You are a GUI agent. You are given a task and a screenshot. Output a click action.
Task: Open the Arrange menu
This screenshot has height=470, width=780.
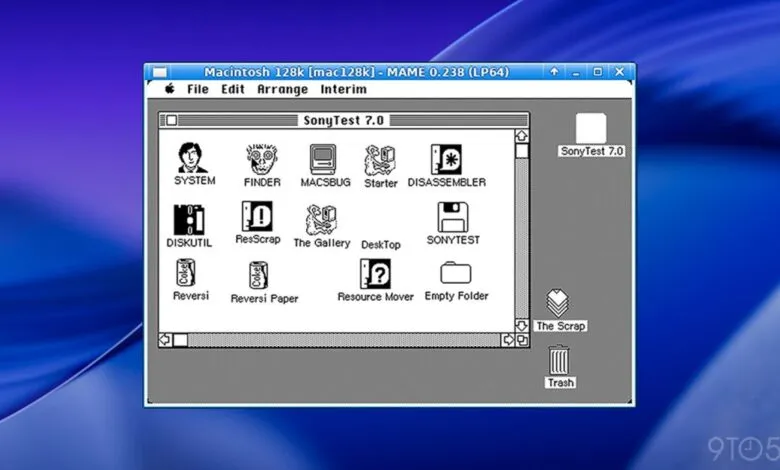(x=282, y=90)
